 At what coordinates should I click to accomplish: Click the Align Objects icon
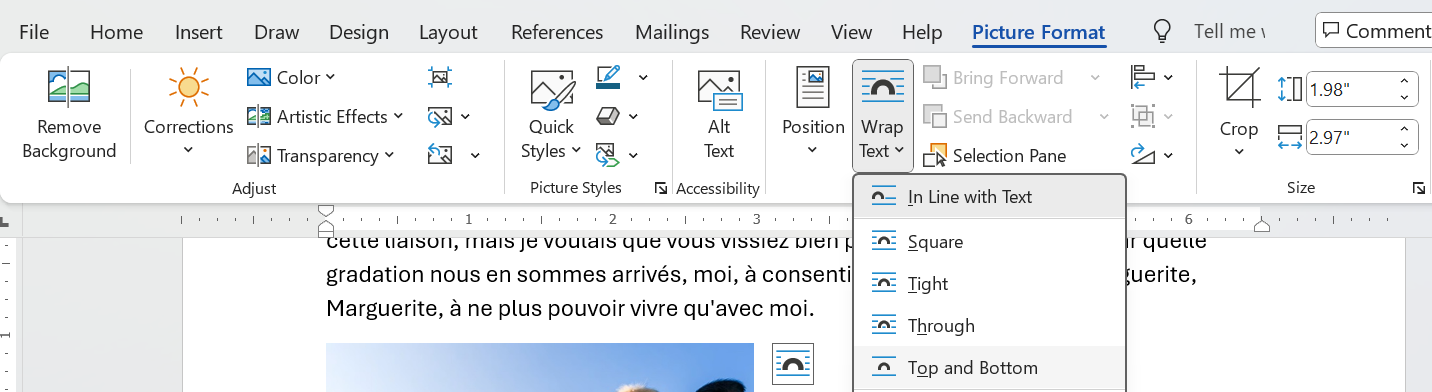click(1142, 77)
